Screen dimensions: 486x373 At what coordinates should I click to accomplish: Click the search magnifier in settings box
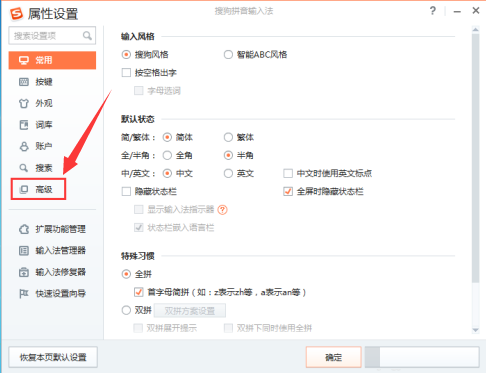pyautogui.click(x=87, y=35)
